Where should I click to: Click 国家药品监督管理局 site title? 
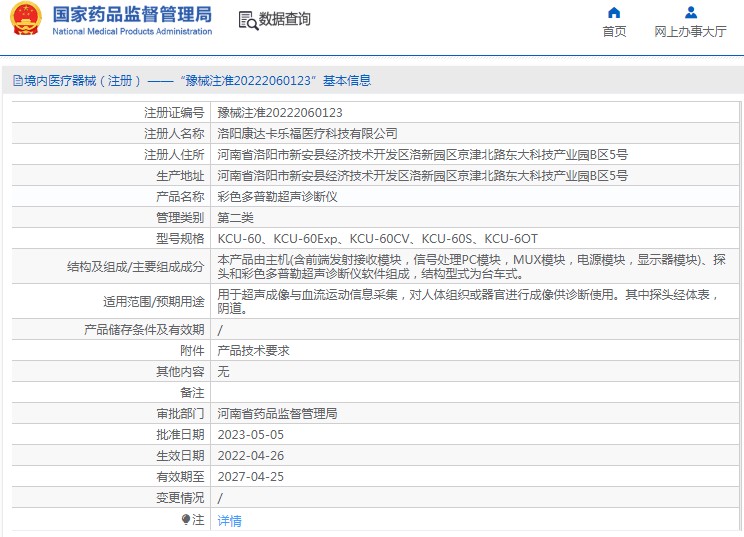pos(132,15)
